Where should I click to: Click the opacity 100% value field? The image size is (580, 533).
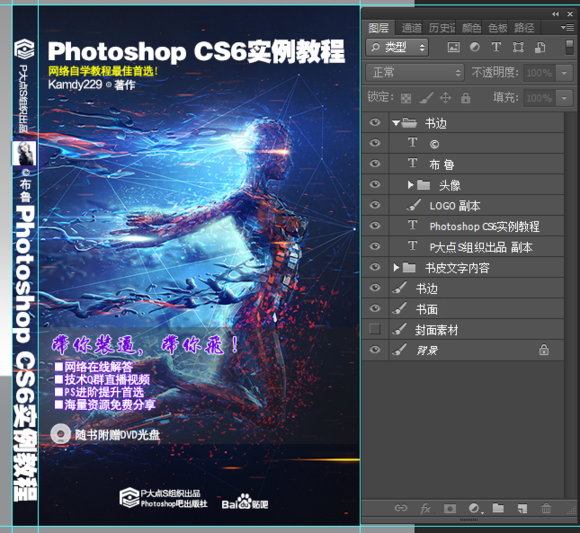(x=540, y=73)
